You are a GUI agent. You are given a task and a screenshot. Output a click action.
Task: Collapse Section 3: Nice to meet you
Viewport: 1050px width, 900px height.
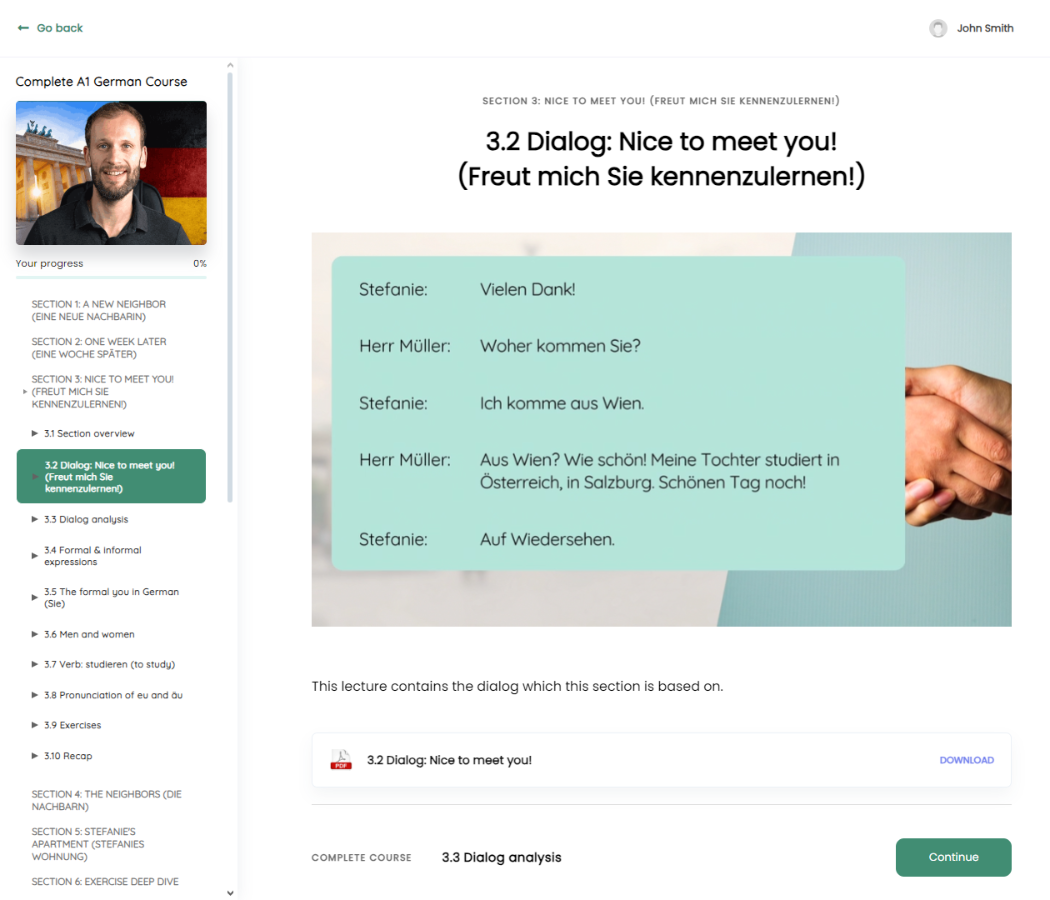coord(102,392)
